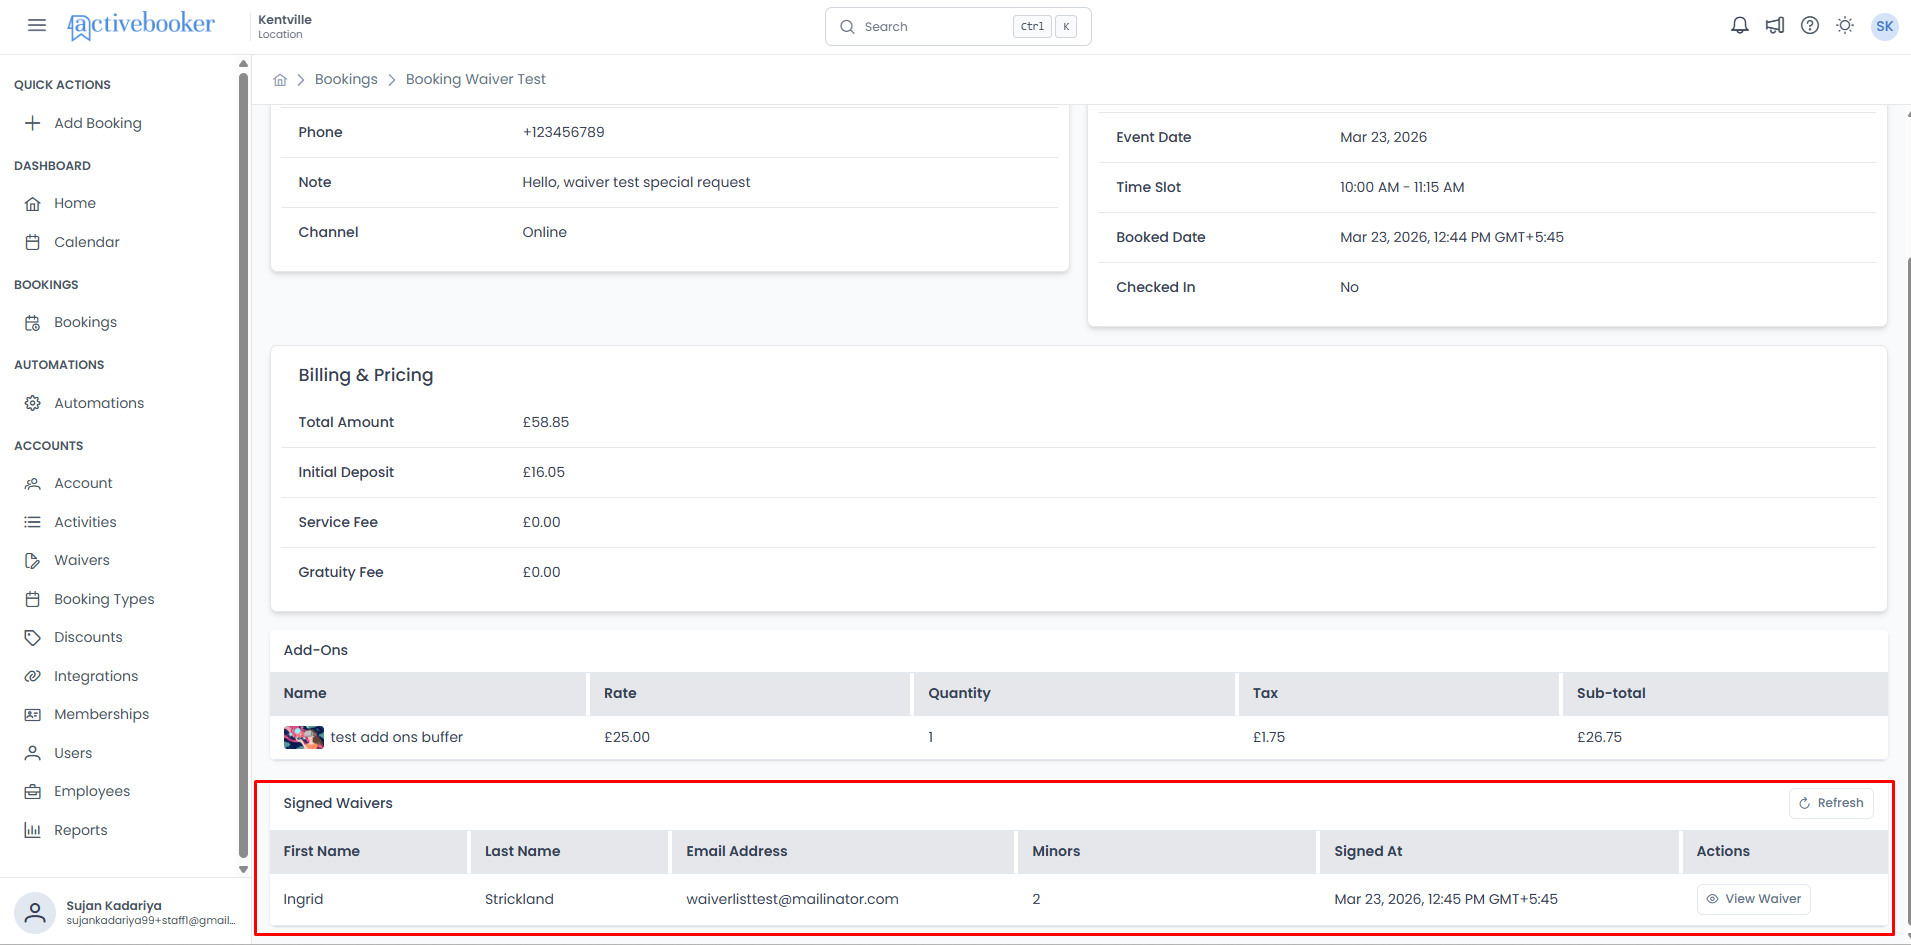Click the Calendar icon in sidebar
1911x945 pixels.
point(33,242)
